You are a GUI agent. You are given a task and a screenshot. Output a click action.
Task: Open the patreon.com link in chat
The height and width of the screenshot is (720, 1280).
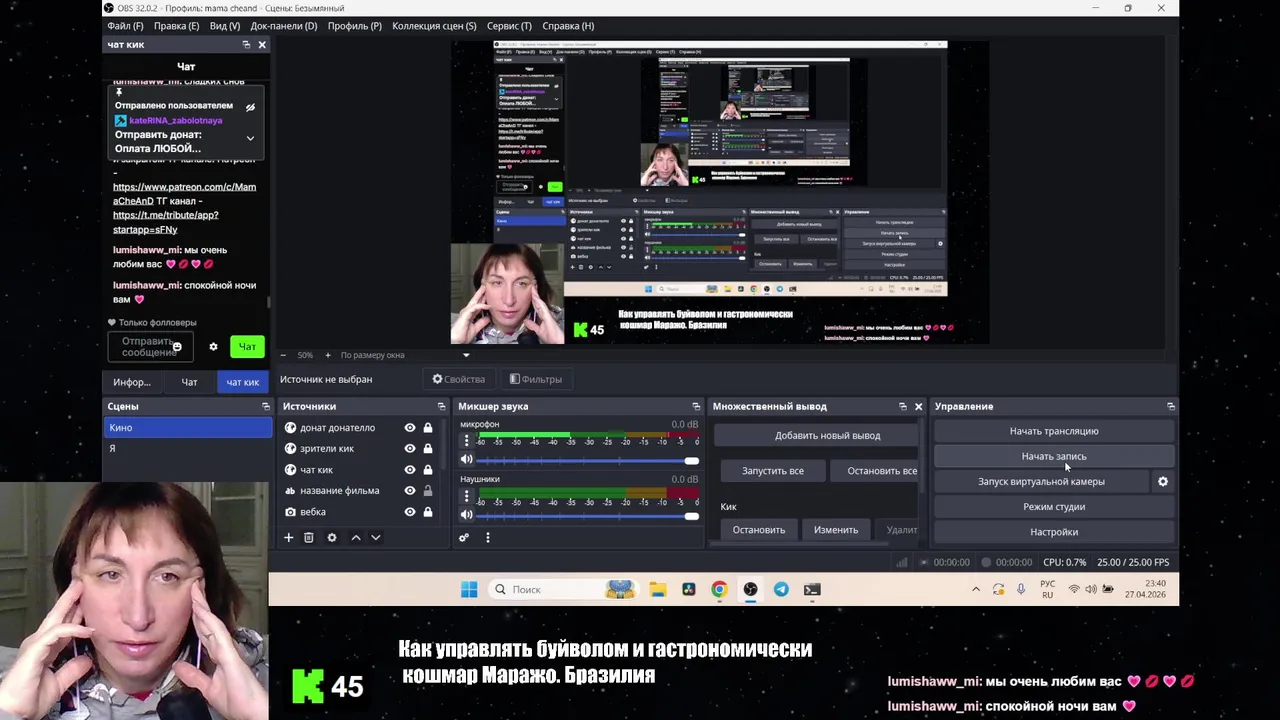pos(184,194)
